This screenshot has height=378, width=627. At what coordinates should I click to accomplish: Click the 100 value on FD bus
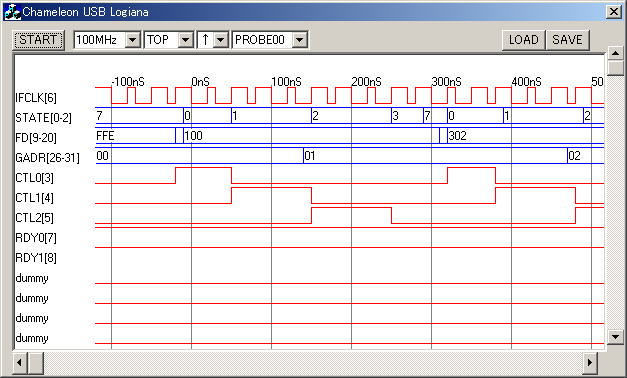click(194, 136)
